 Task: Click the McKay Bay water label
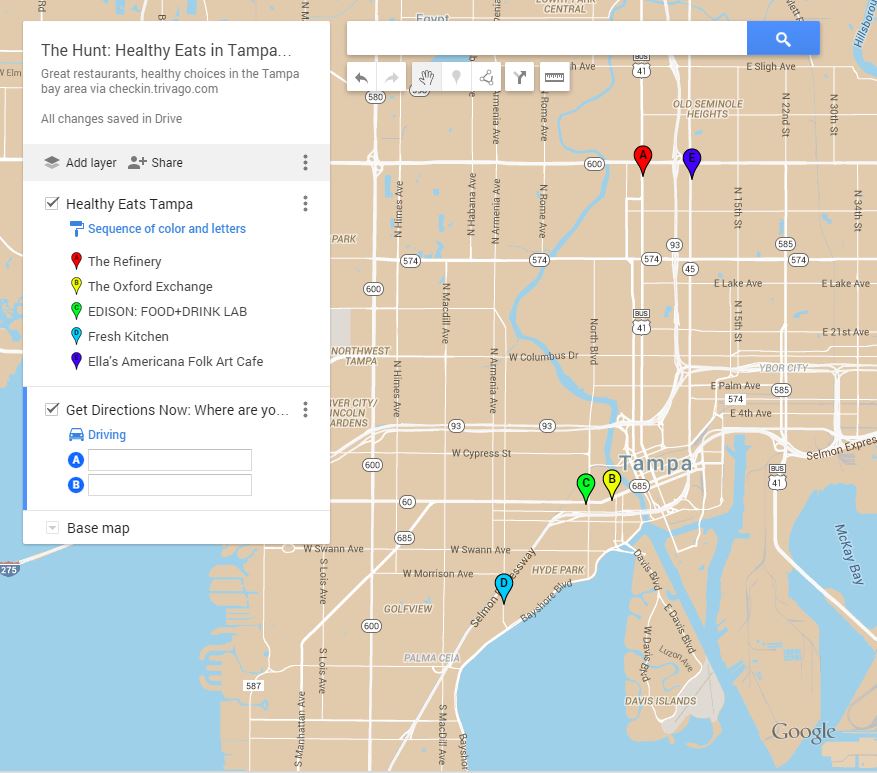click(850, 554)
